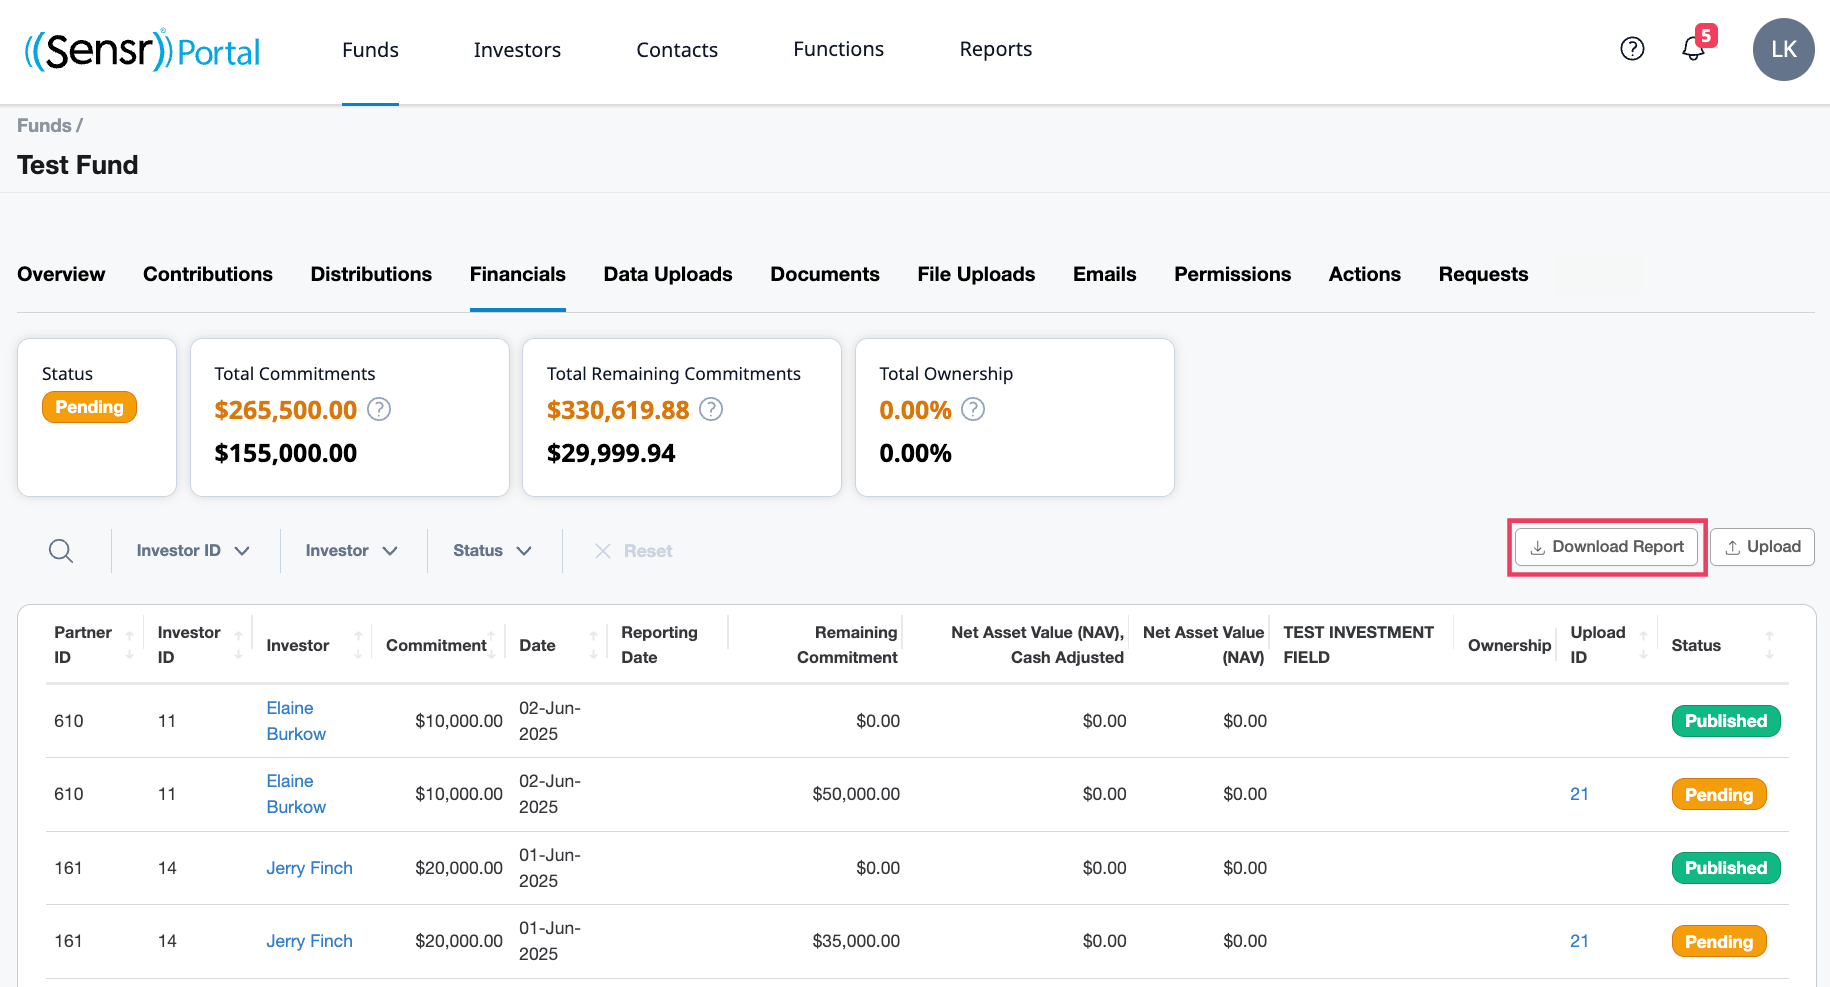The image size is (1830, 987).
Task: Expand the Status filter dropdown
Action: [492, 551]
